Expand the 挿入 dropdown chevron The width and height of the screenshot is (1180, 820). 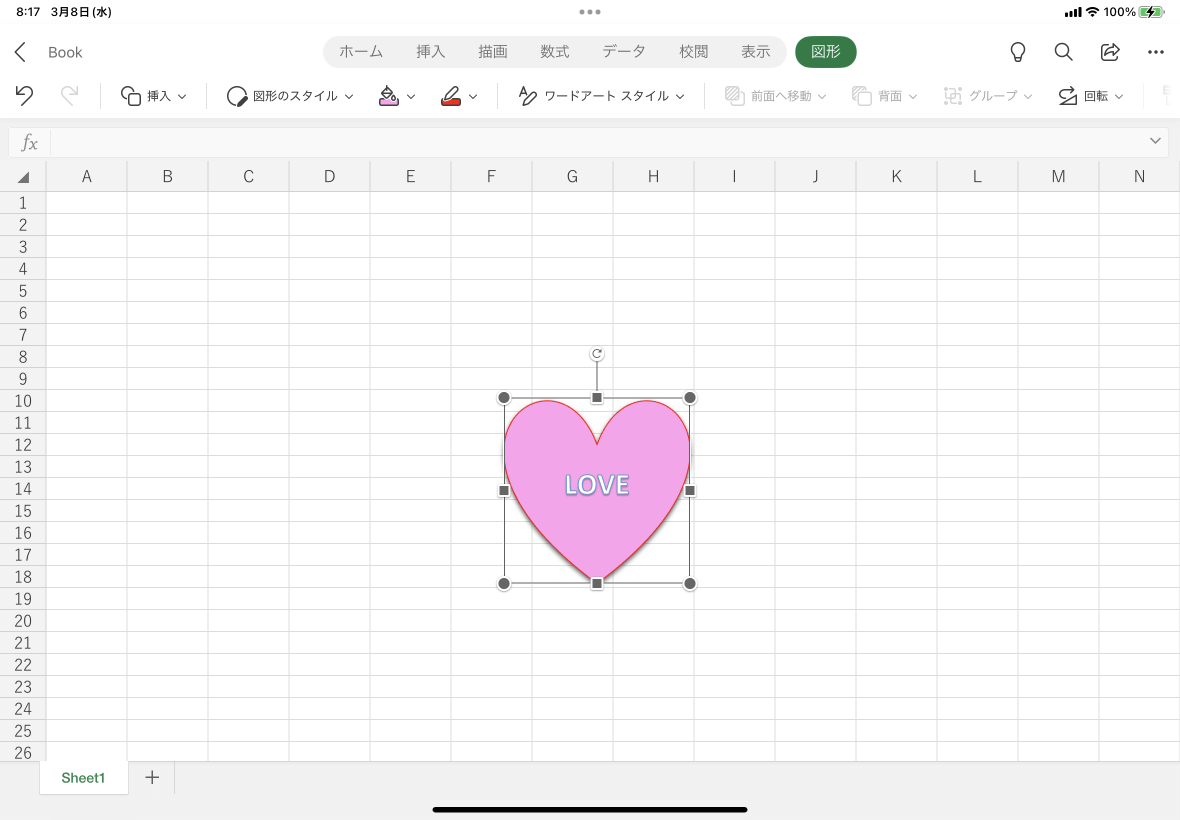click(182, 96)
